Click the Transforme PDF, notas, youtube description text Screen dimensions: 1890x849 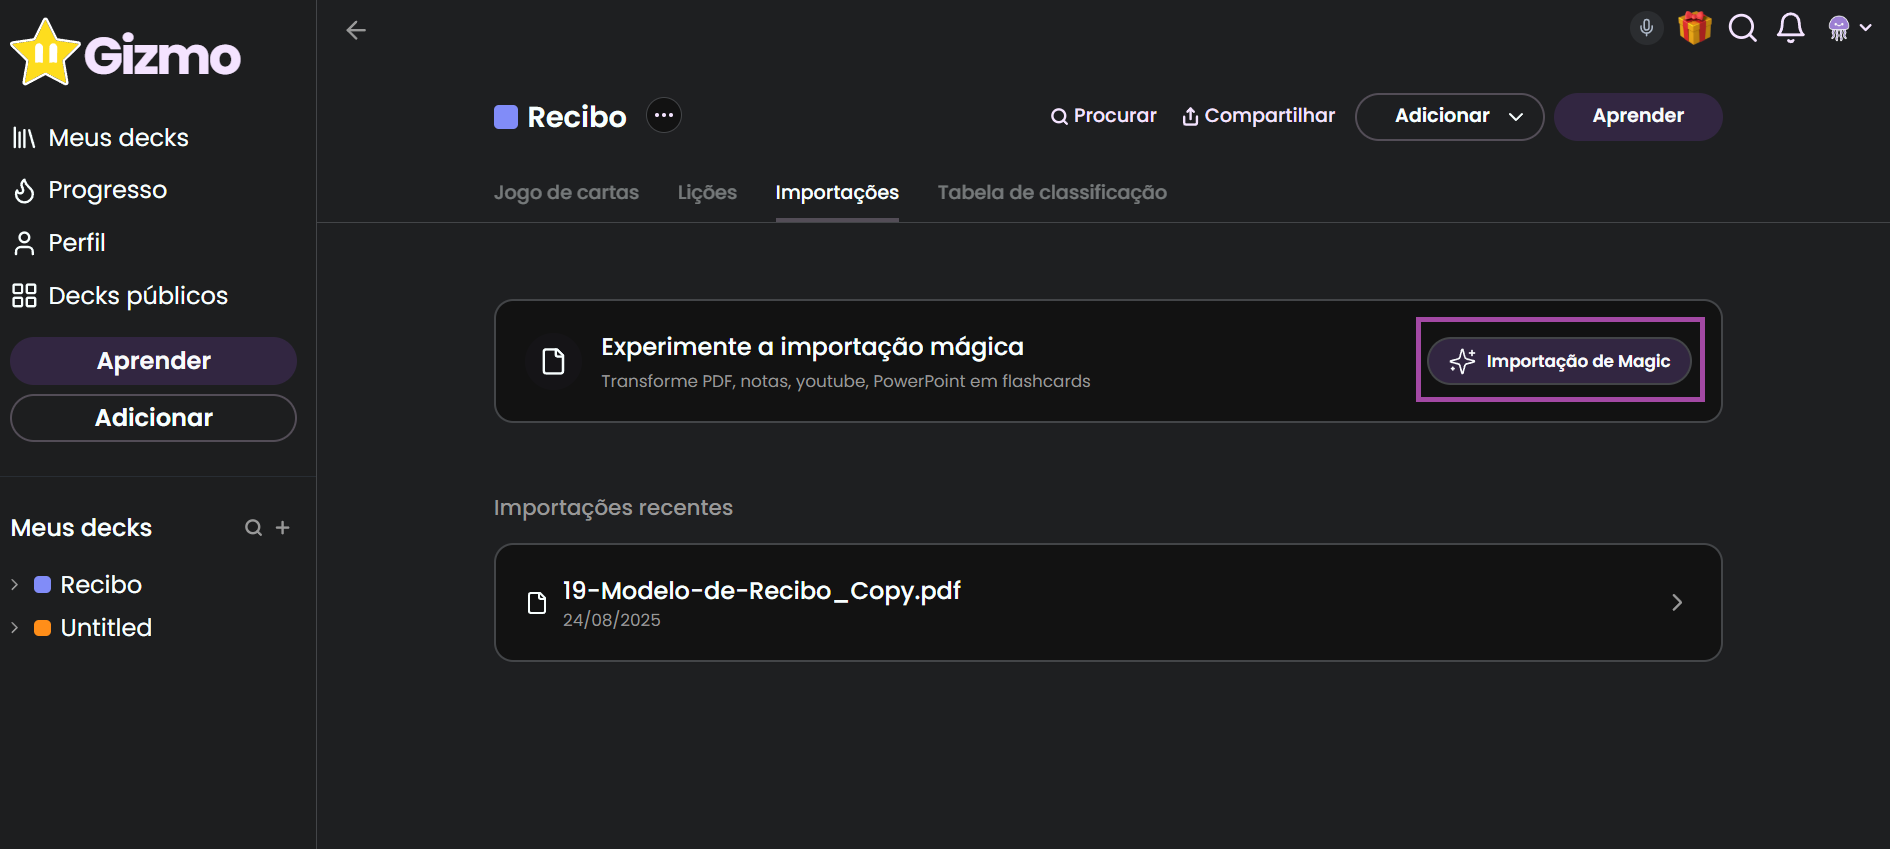pos(846,381)
